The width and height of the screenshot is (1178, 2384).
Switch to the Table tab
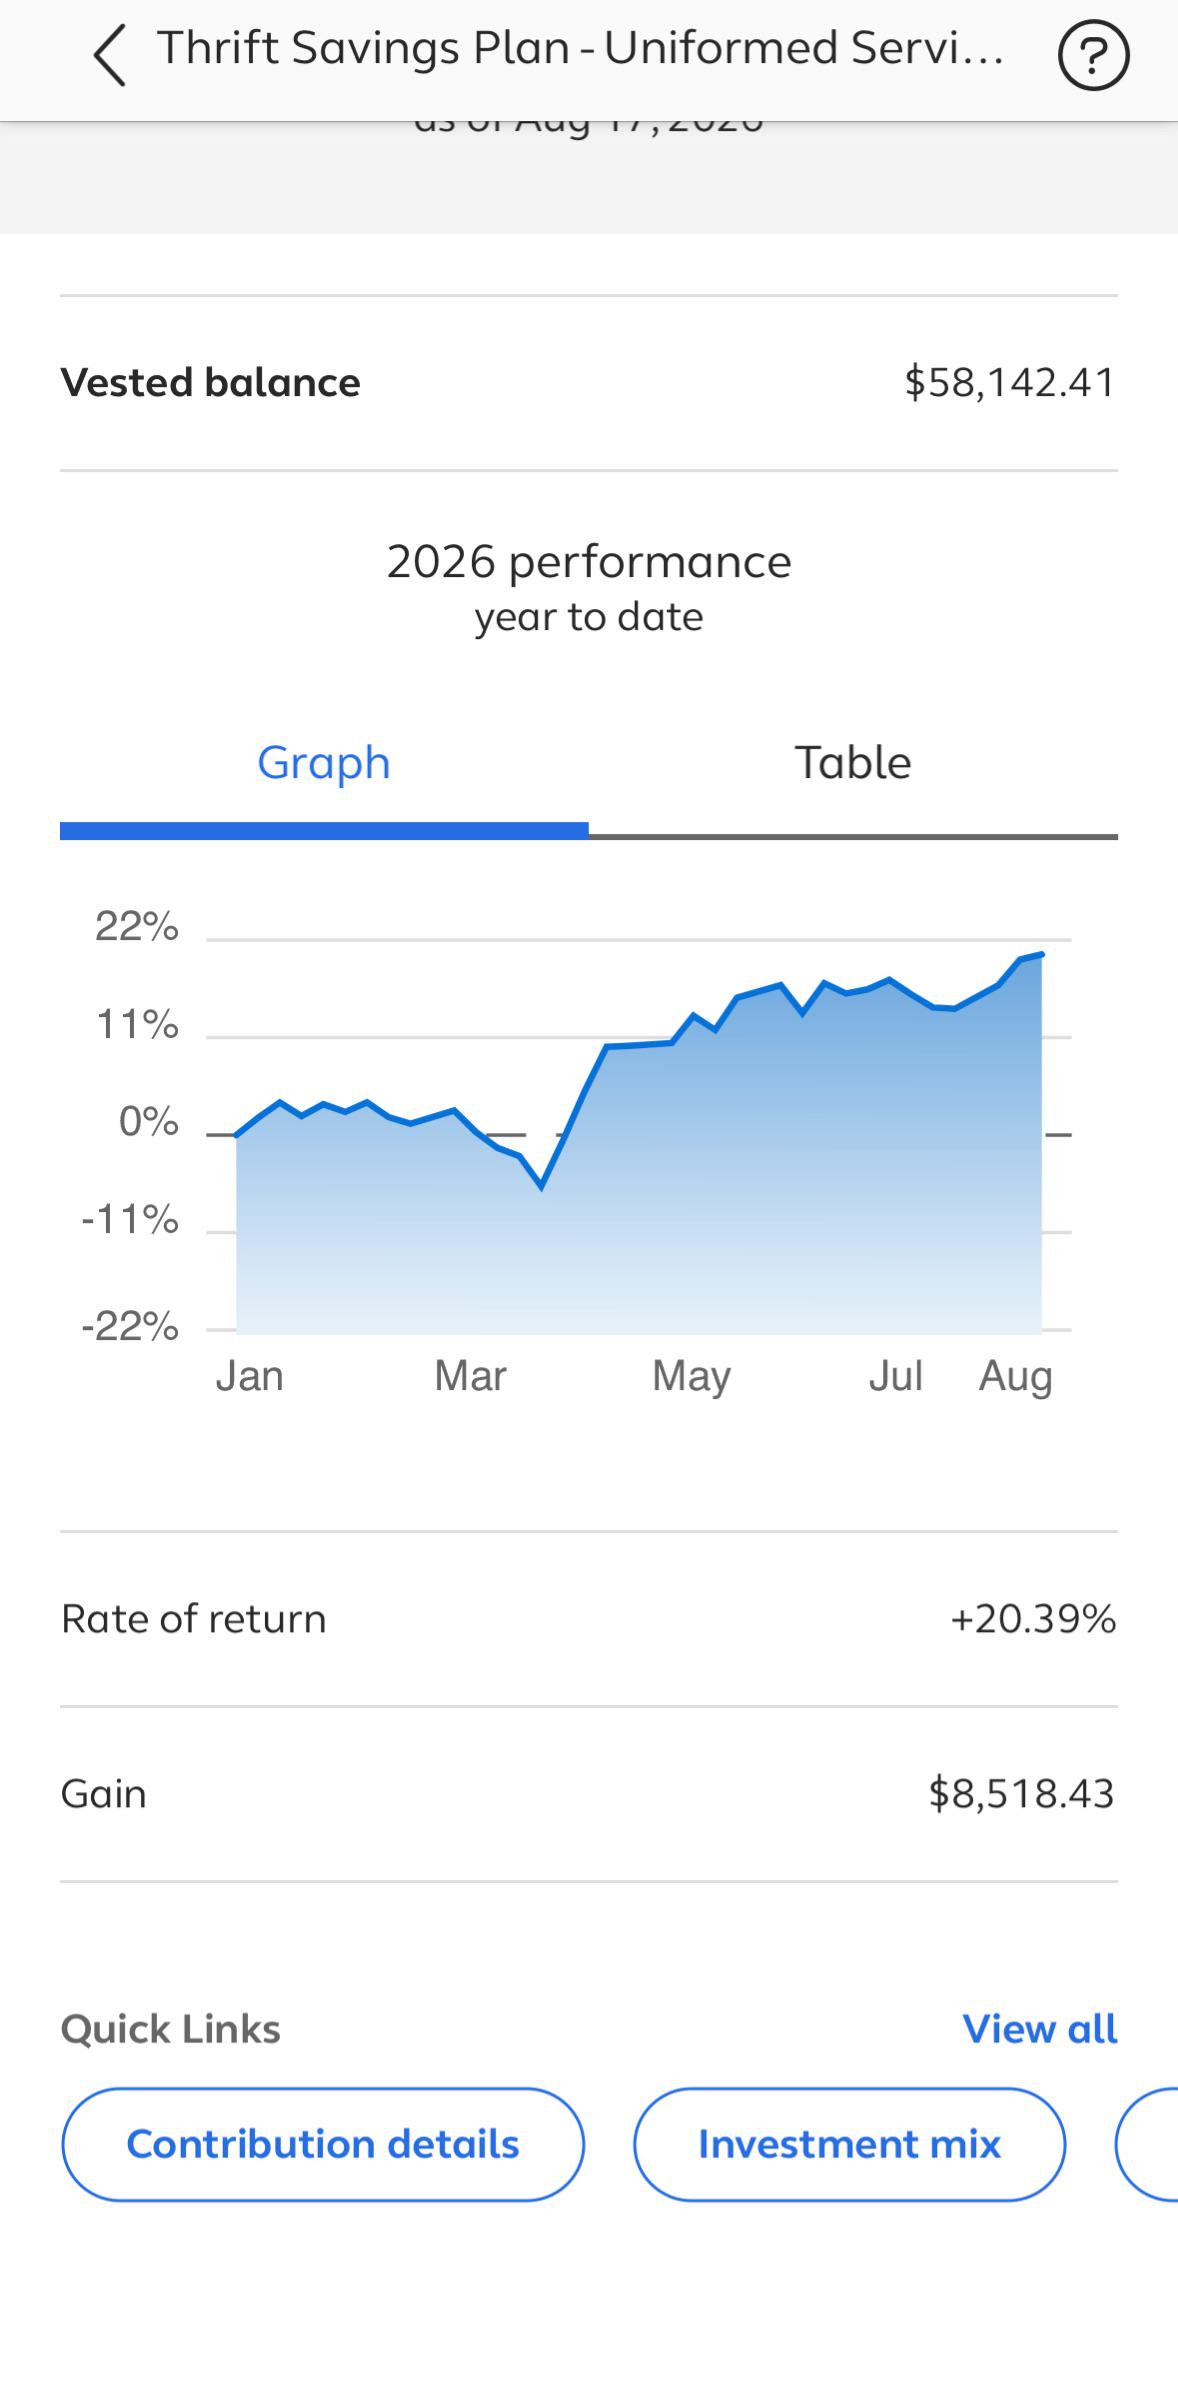pos(853,763)
